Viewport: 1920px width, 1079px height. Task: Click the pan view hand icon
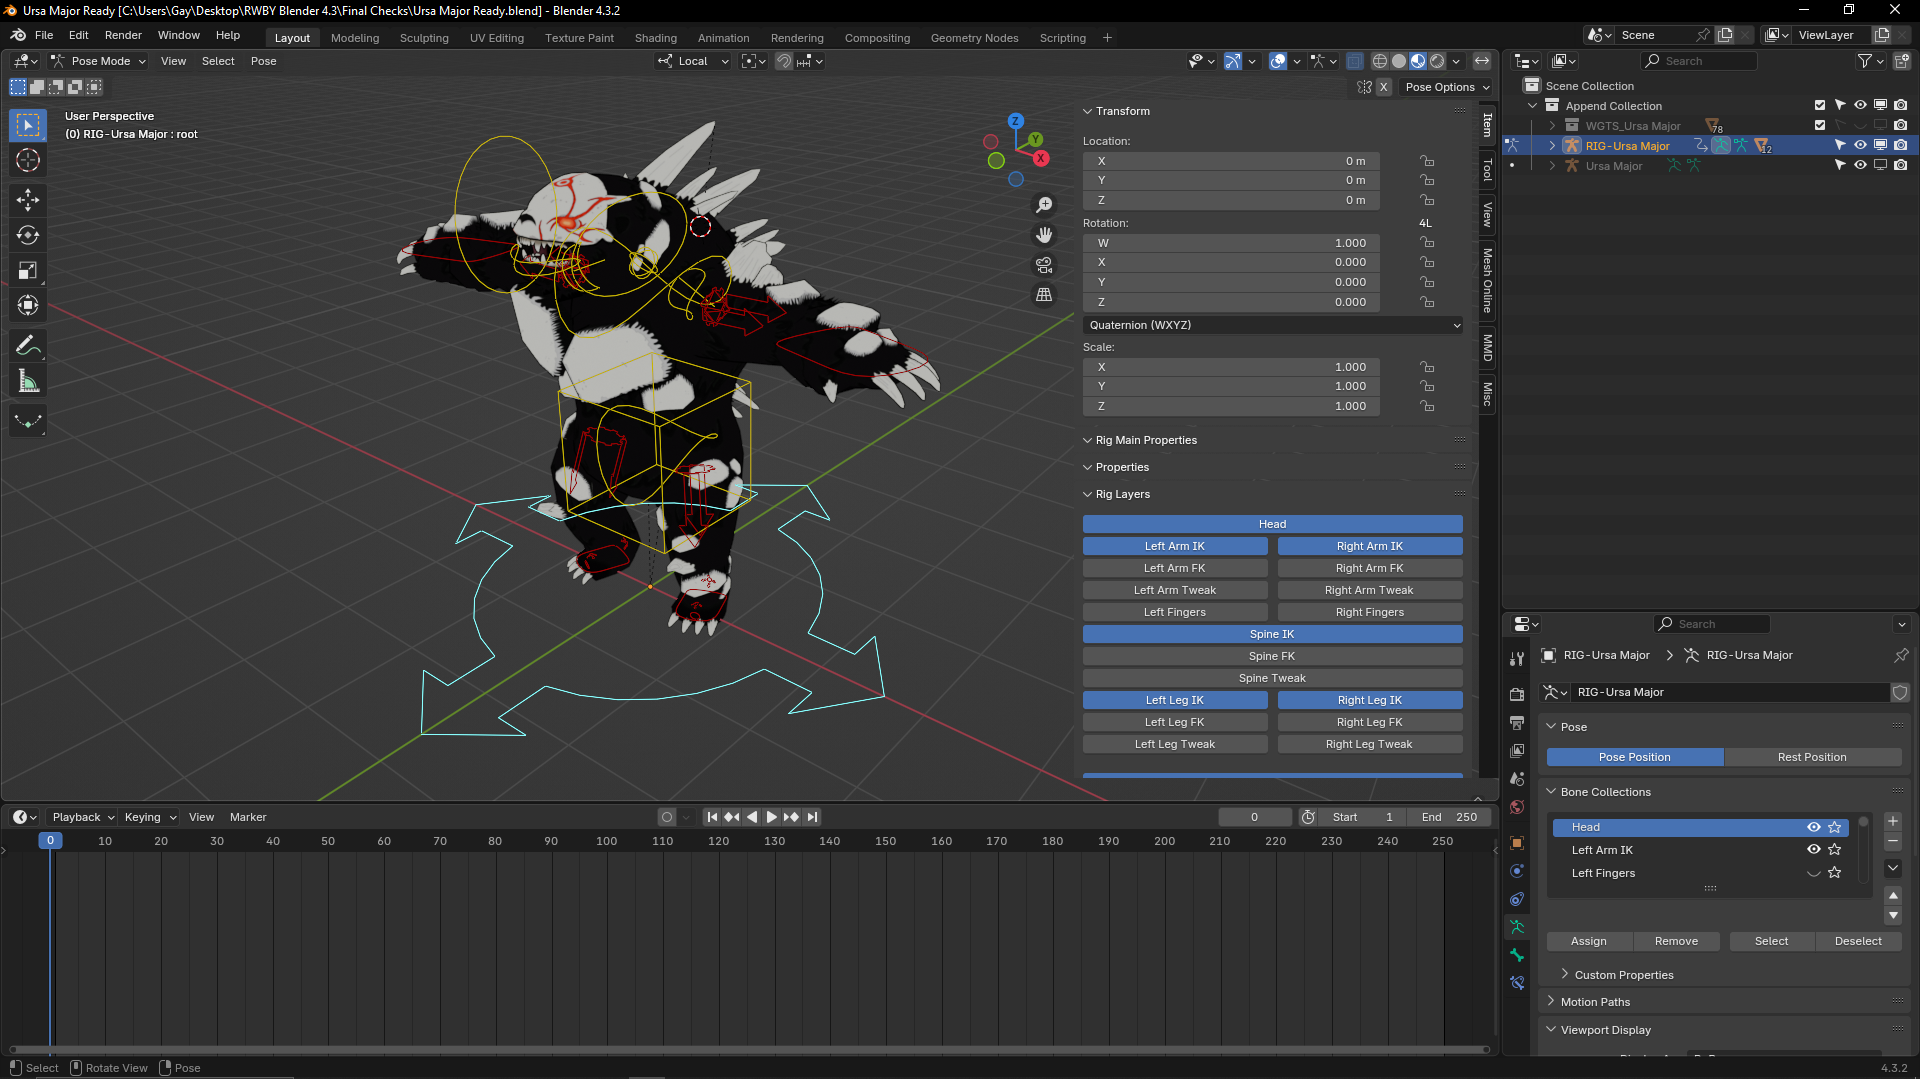tap(1044, 234)
